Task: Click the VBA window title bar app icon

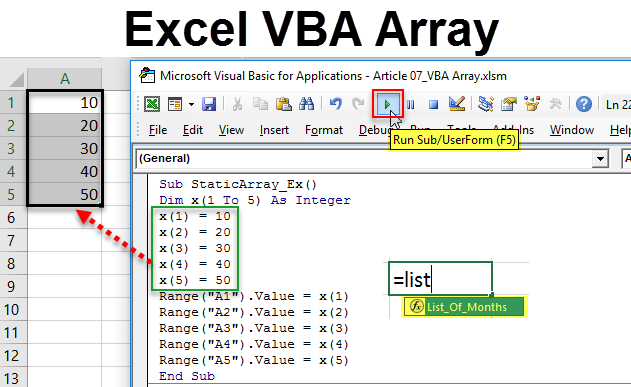Action: (x=147, y=76)
